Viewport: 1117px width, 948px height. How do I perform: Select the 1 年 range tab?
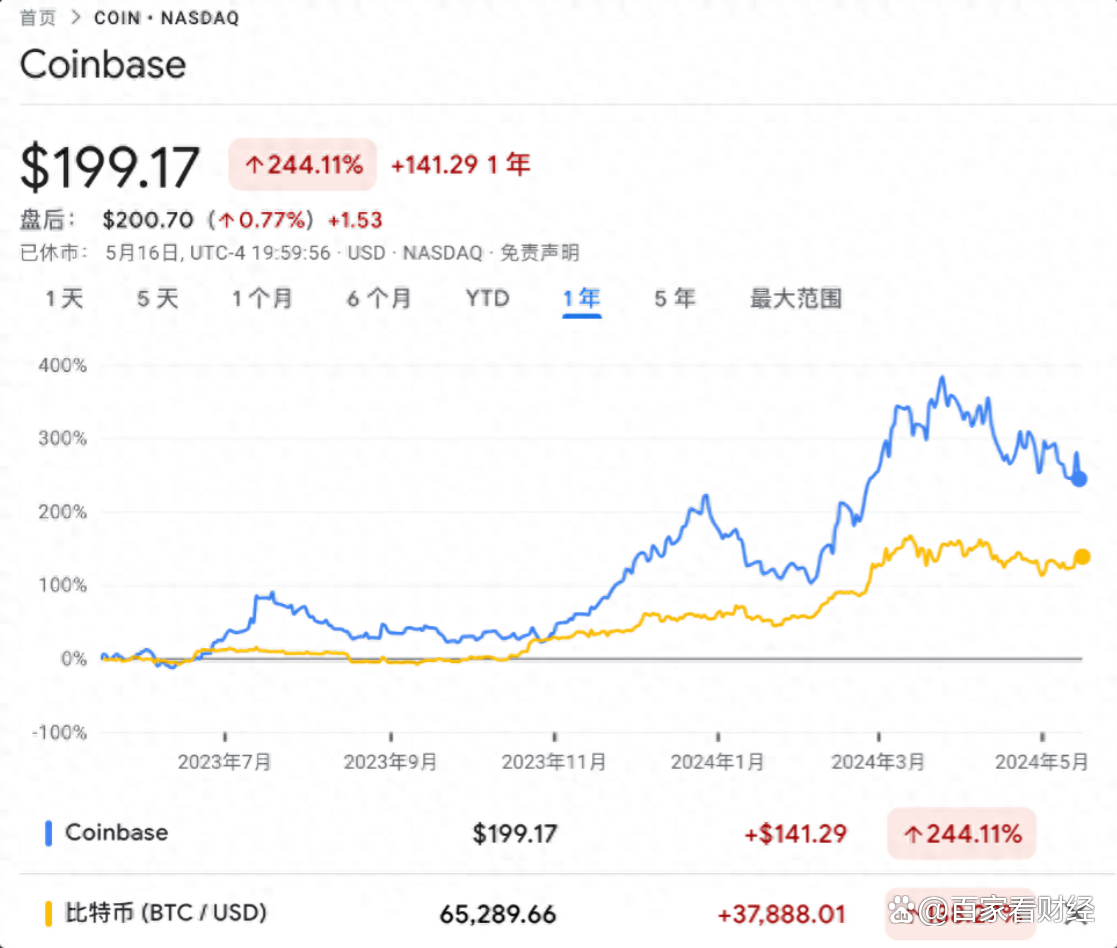[x=581, y=298]
